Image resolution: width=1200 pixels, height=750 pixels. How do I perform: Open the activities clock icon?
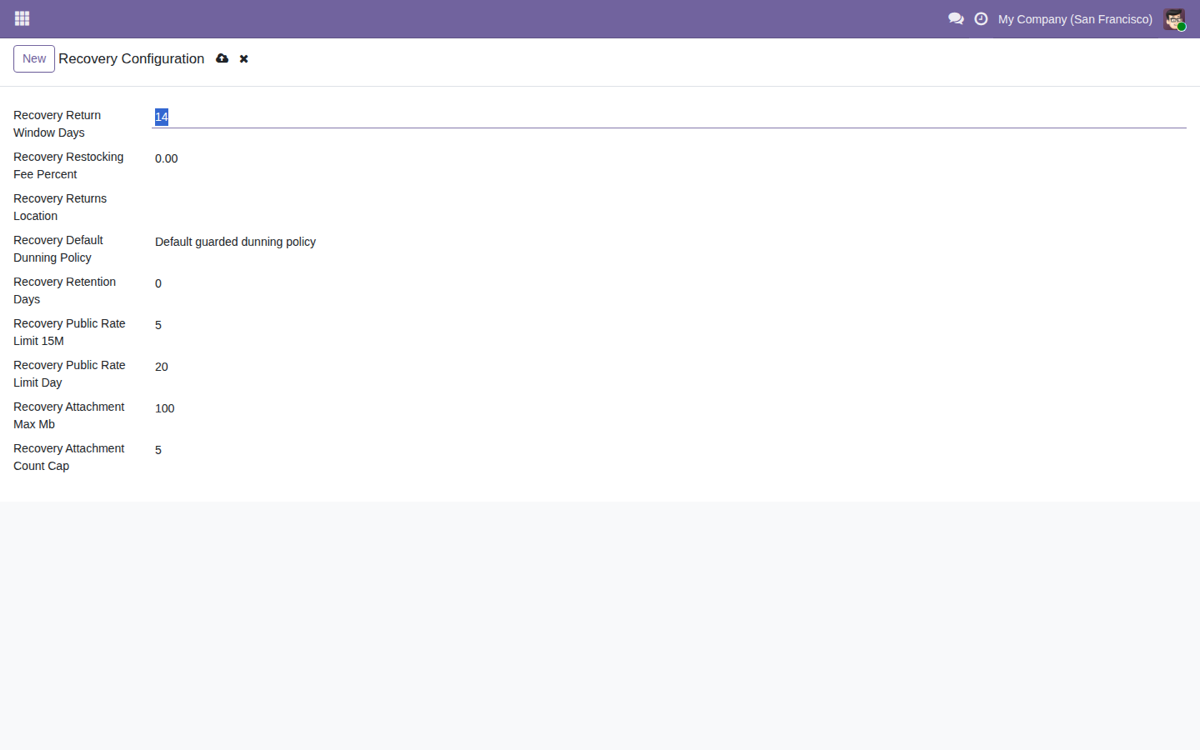coord(981,19)
